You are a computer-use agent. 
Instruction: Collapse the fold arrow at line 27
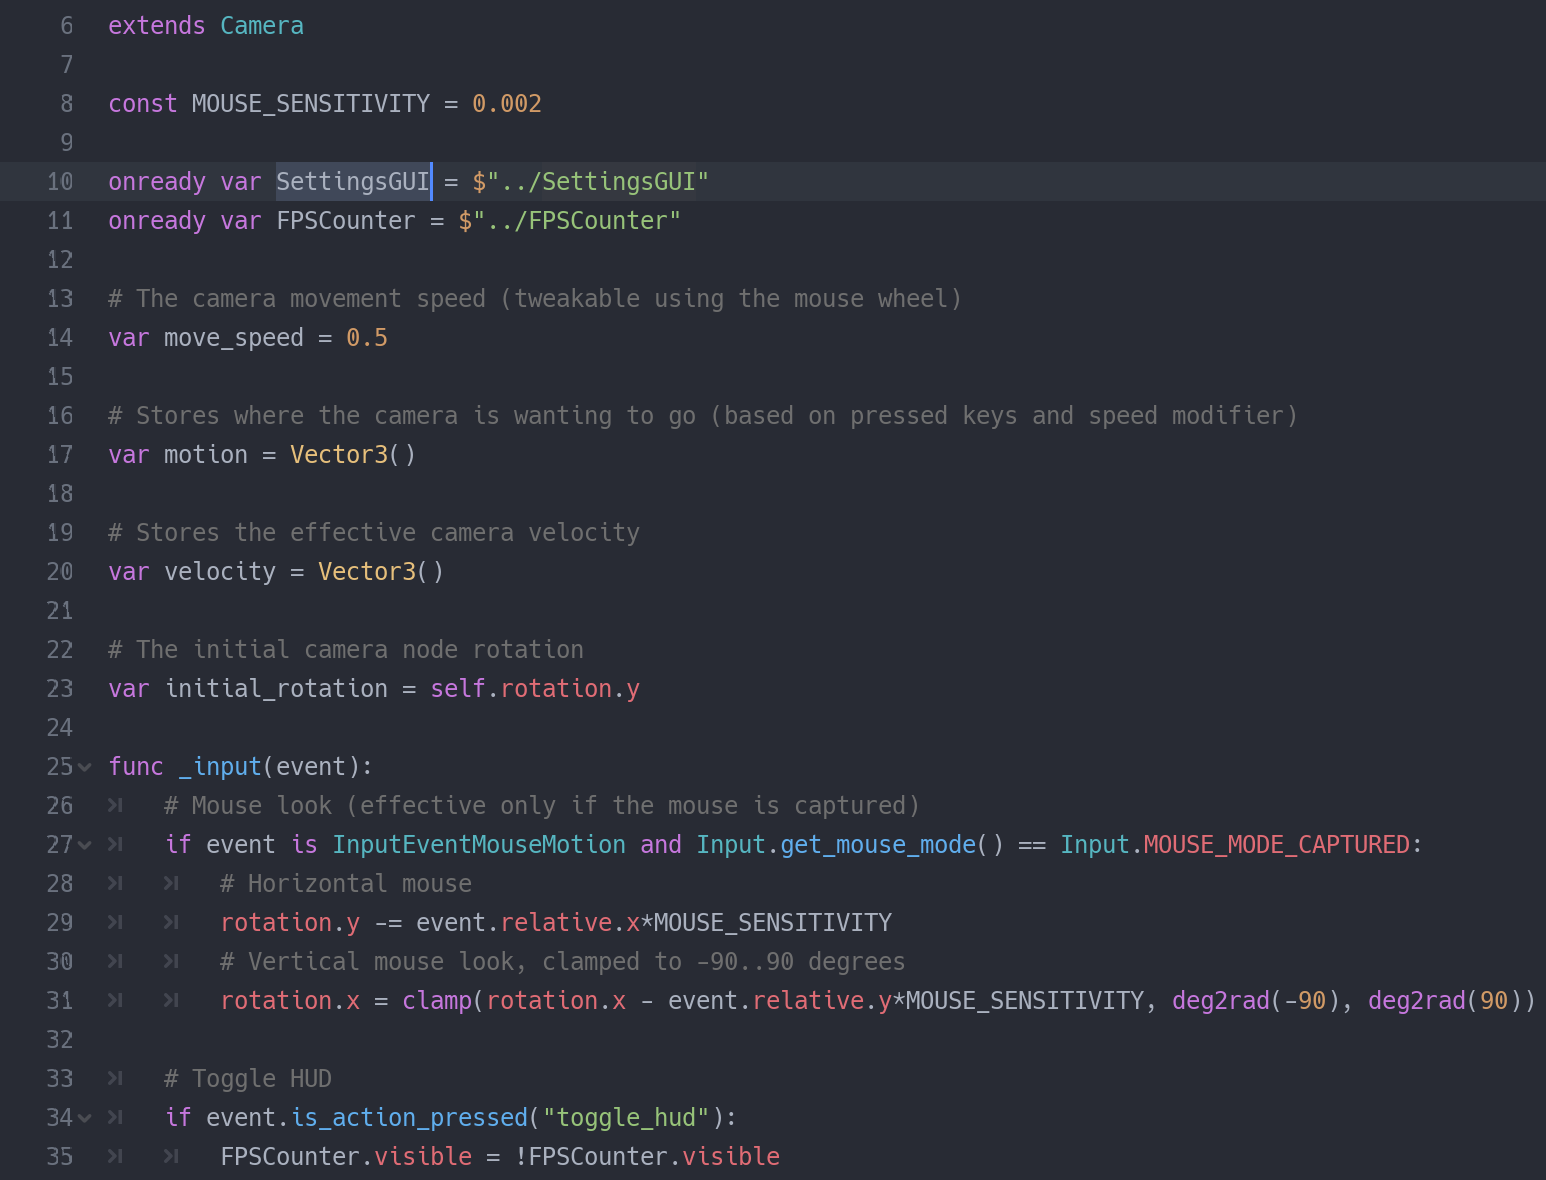[85, 845]
